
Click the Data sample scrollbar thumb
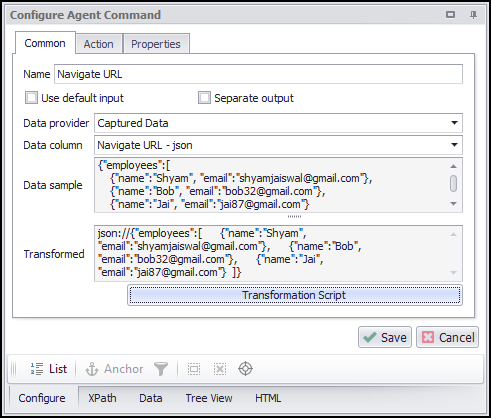pyautogui.click(x=453, y=184)
